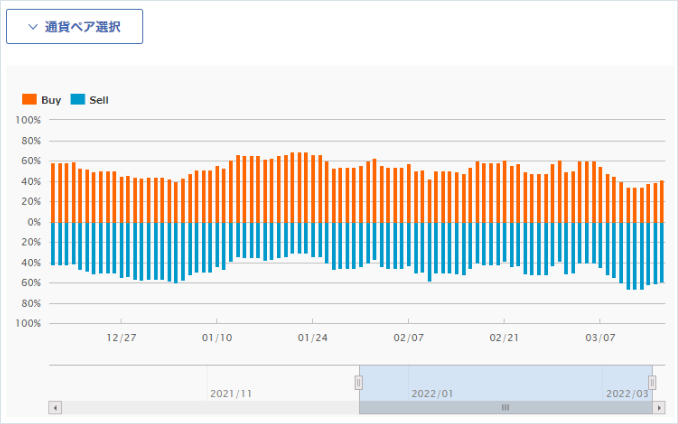Click the 02/21 date label on the x-axis

coord(505,338)
